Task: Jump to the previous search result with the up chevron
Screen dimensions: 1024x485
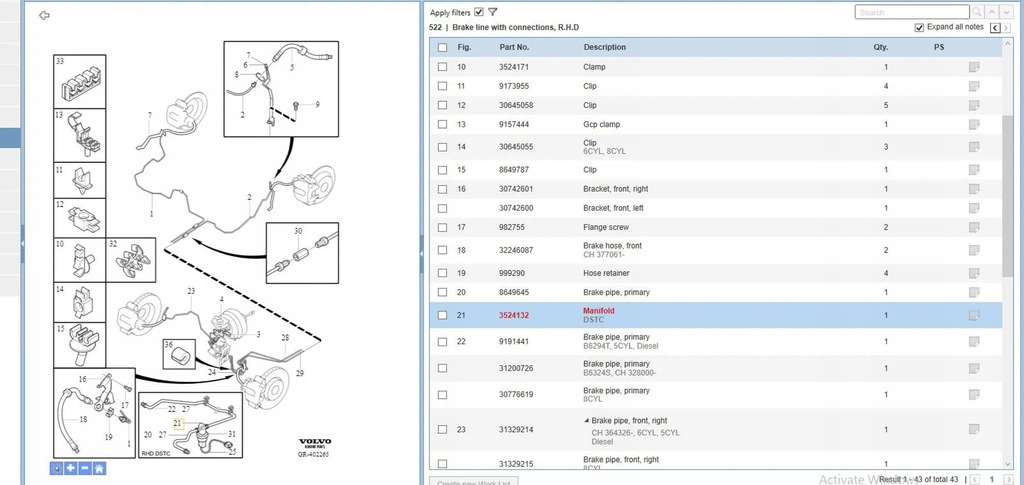Action: [991, 12]
